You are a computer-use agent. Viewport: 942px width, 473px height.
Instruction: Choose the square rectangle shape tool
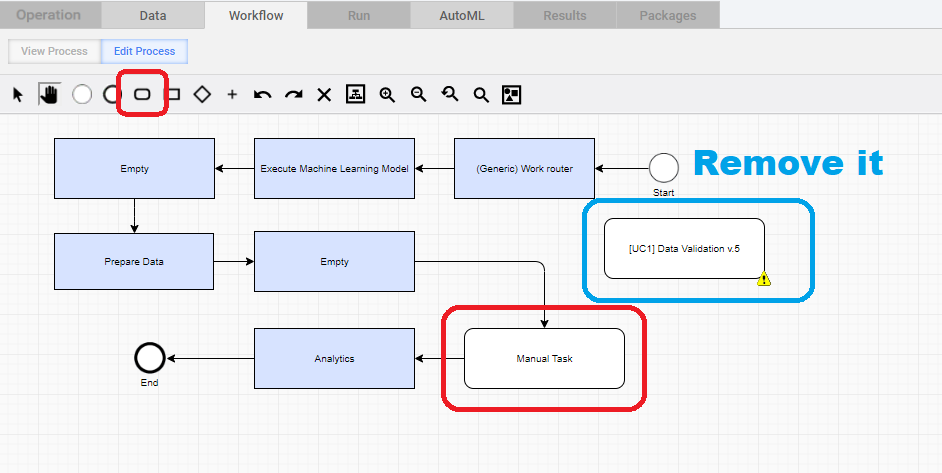pos(173,94)
